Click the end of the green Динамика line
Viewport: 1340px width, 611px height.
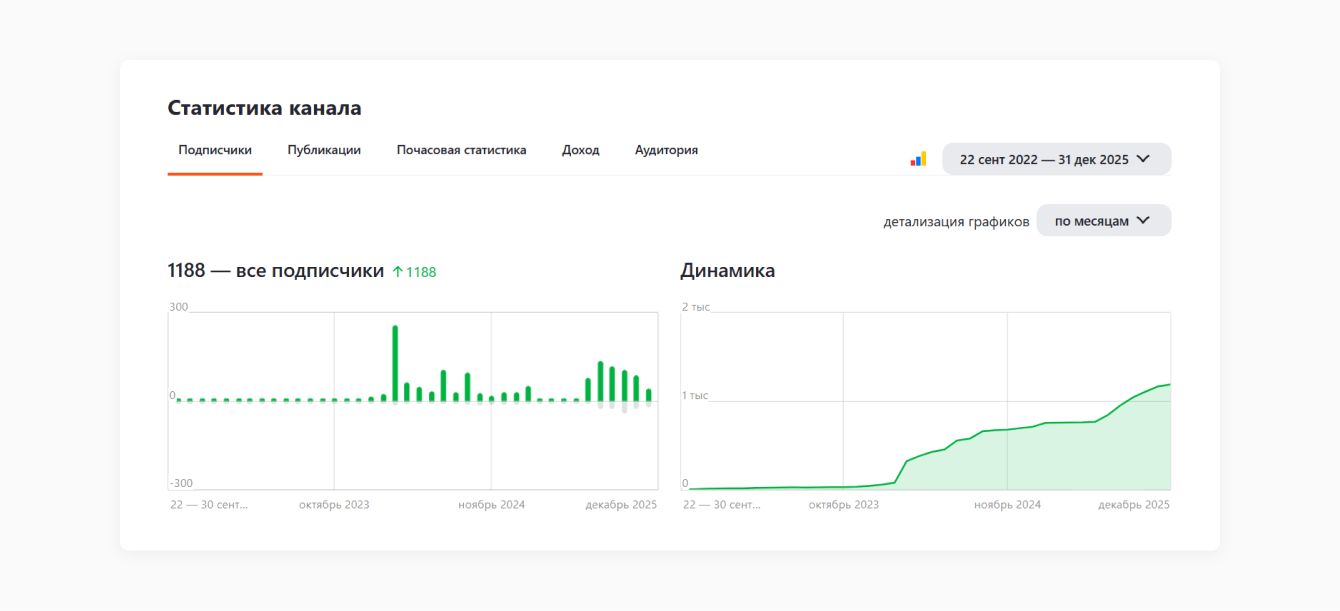pos(1169,384)
